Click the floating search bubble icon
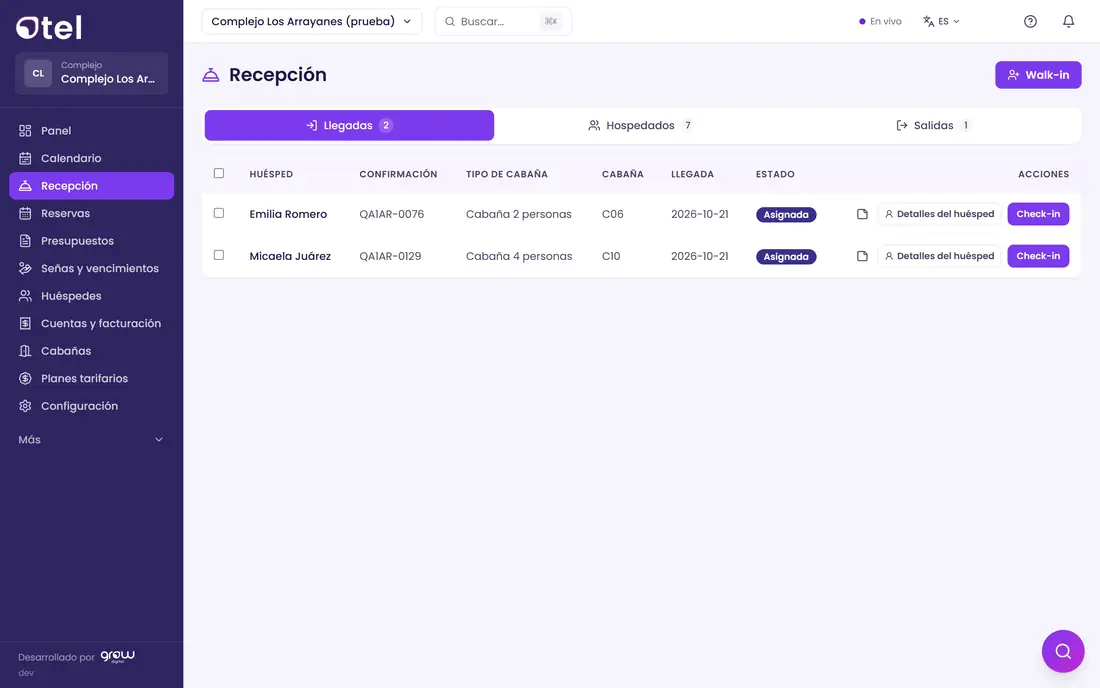Screen dimensions: 1100x688 1063,651
